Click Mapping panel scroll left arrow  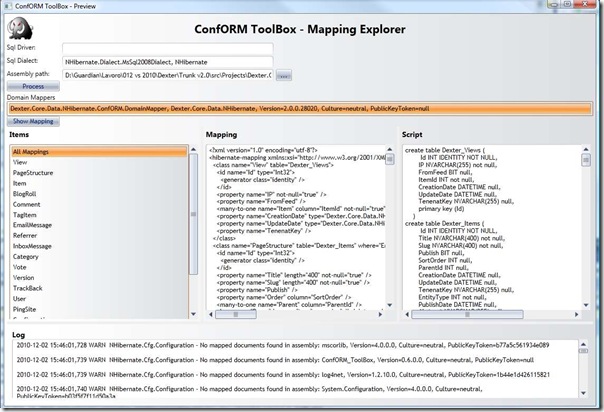pos(211,314)
